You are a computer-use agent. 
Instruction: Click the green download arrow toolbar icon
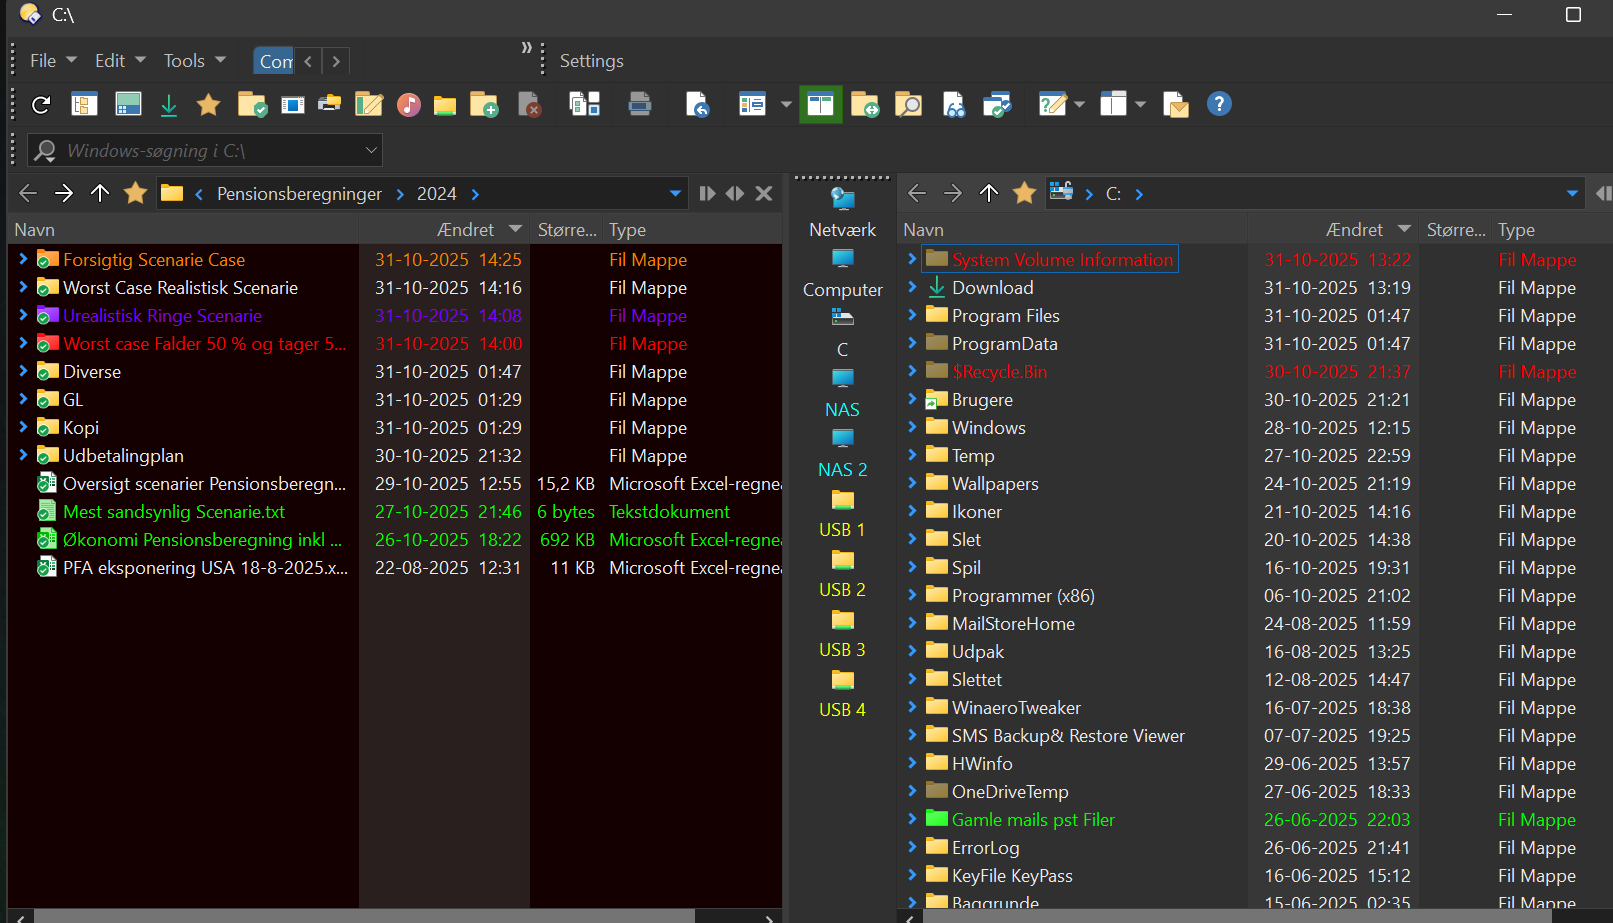tap(169, 105)
